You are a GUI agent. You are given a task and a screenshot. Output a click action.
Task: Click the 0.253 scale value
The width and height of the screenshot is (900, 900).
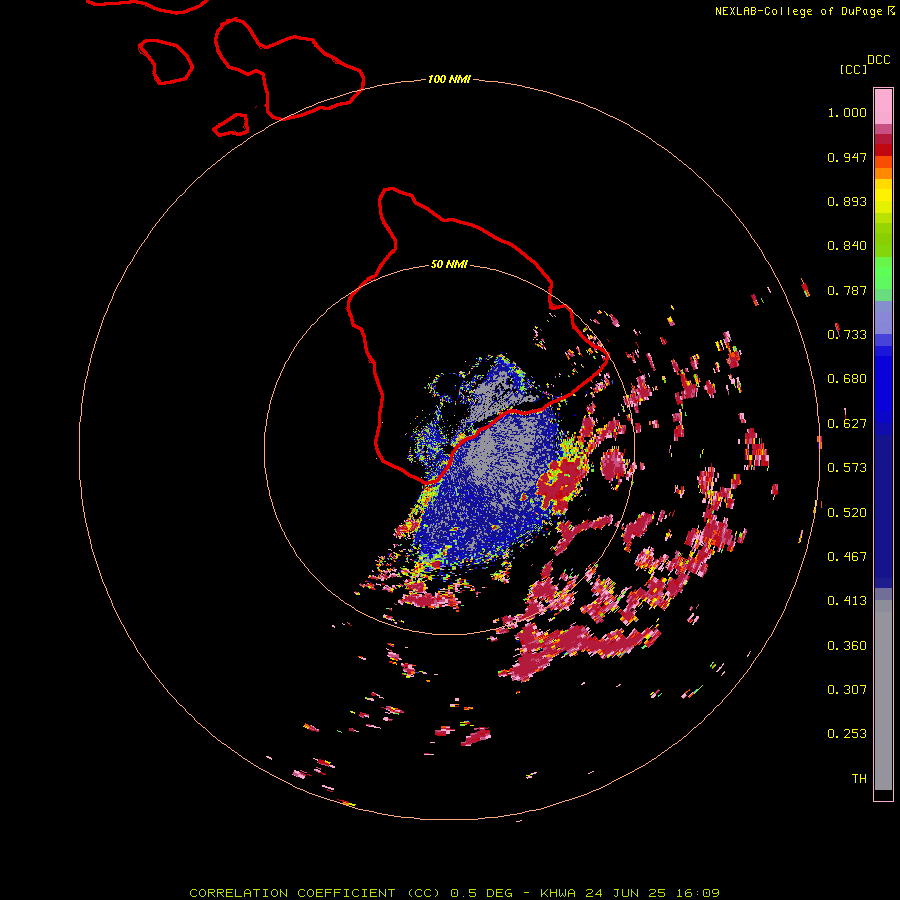point(847,734)
